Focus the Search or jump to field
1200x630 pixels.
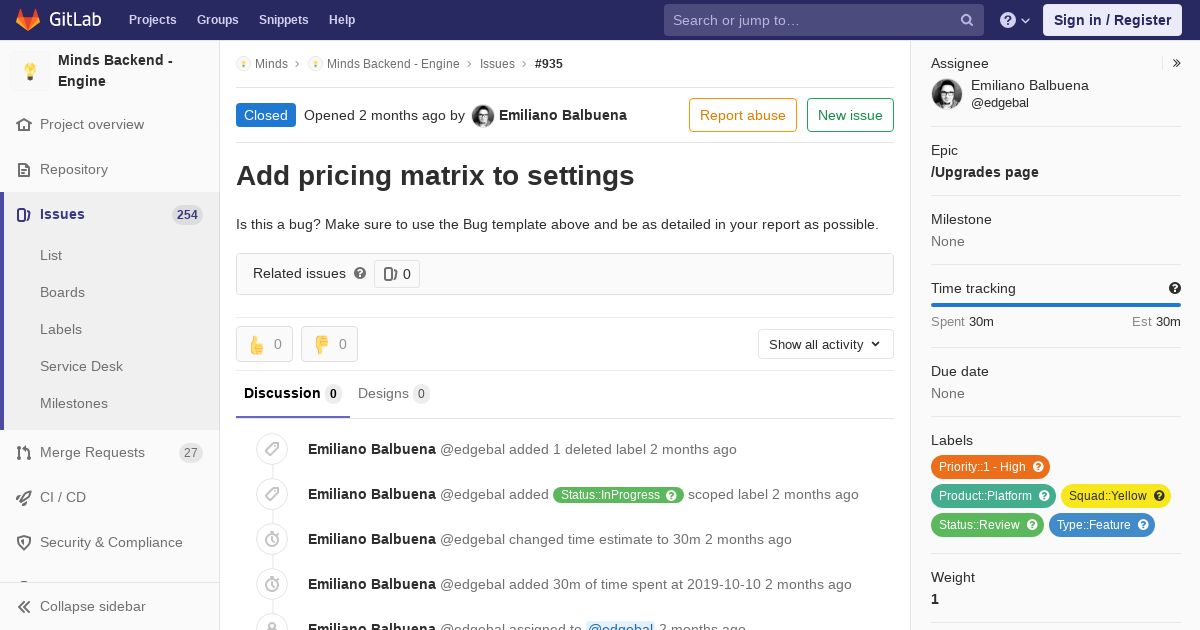812,20
